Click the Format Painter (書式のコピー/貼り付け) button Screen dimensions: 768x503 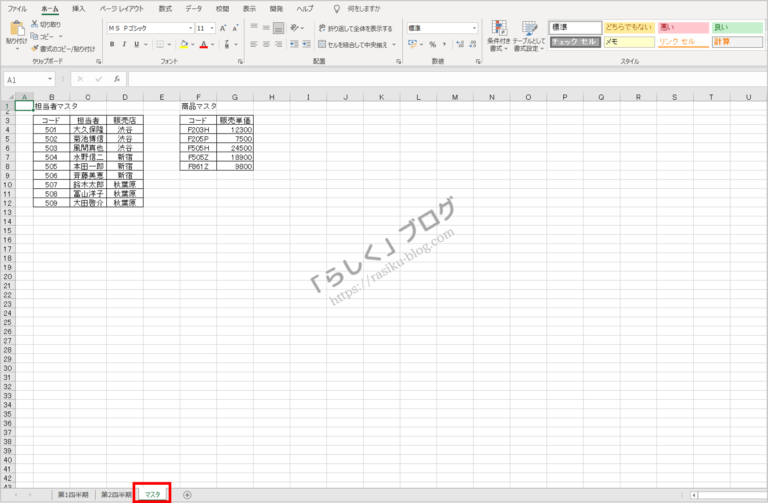click(63, 48)
